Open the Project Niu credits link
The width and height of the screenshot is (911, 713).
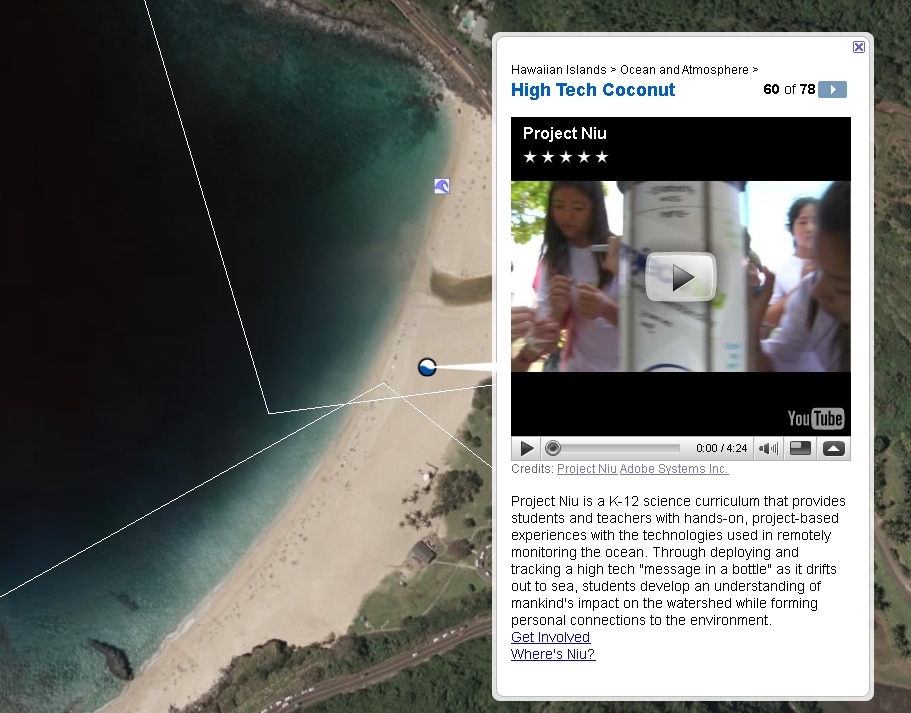(587, 469)
